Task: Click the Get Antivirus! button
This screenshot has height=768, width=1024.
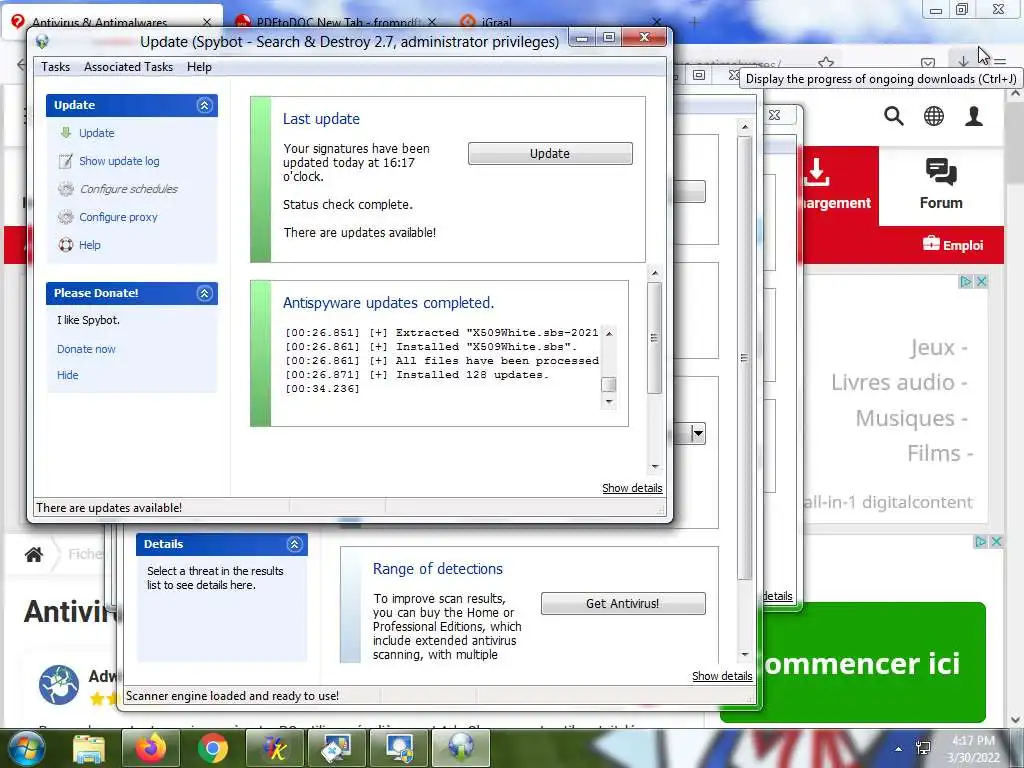Action: (x=623, y=603)
